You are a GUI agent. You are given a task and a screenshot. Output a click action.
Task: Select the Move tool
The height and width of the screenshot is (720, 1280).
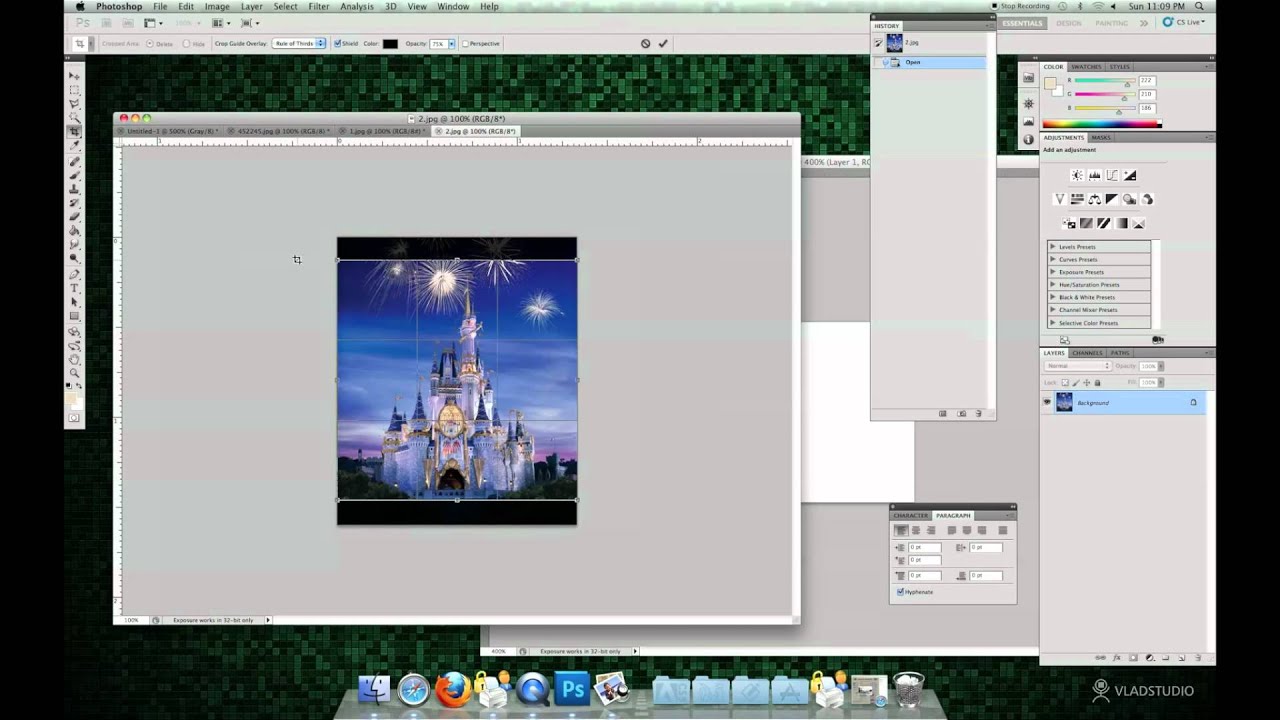pyautogui.click(x=74, y=76)
